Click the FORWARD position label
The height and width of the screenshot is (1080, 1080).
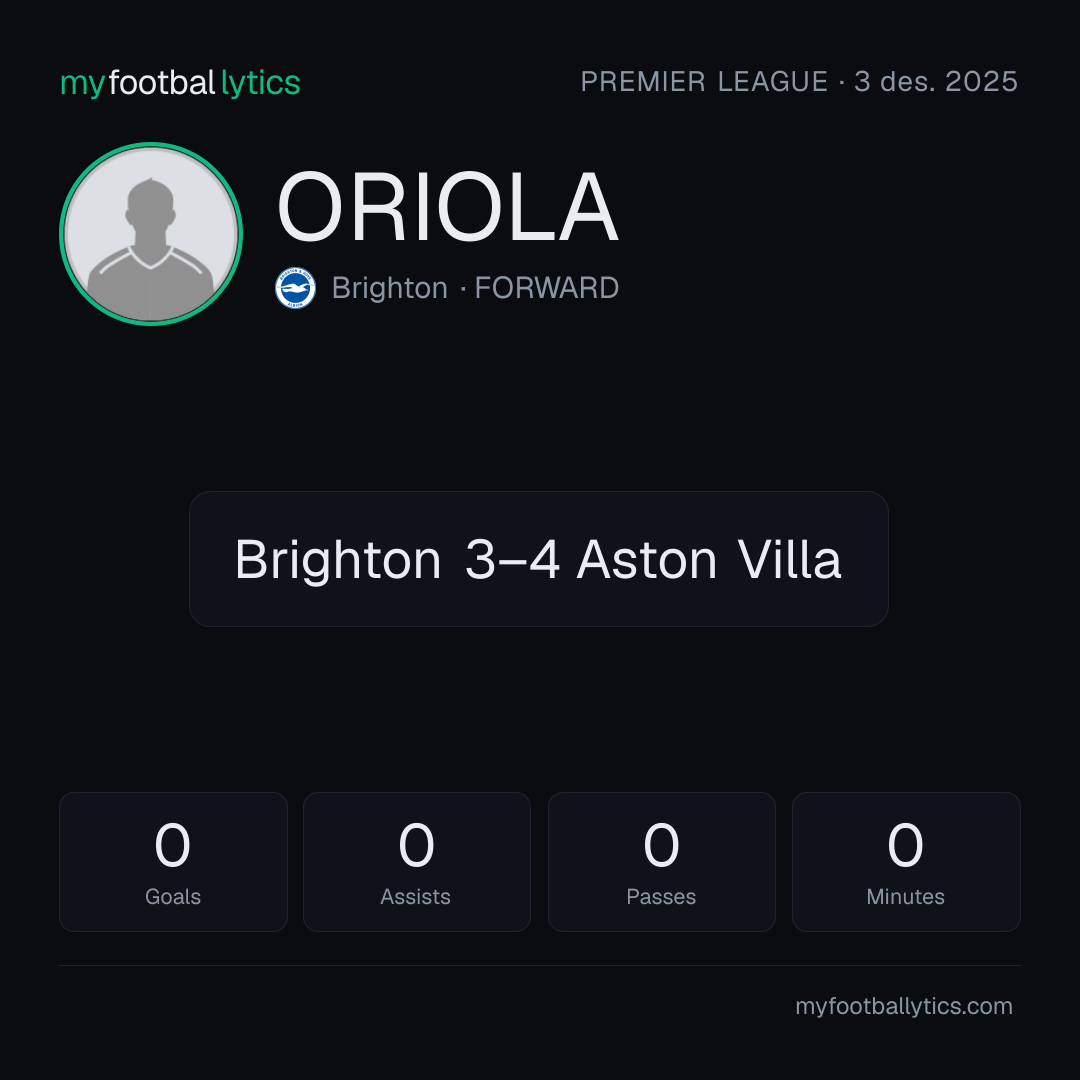pyautogui.click(x=547, y=288)
